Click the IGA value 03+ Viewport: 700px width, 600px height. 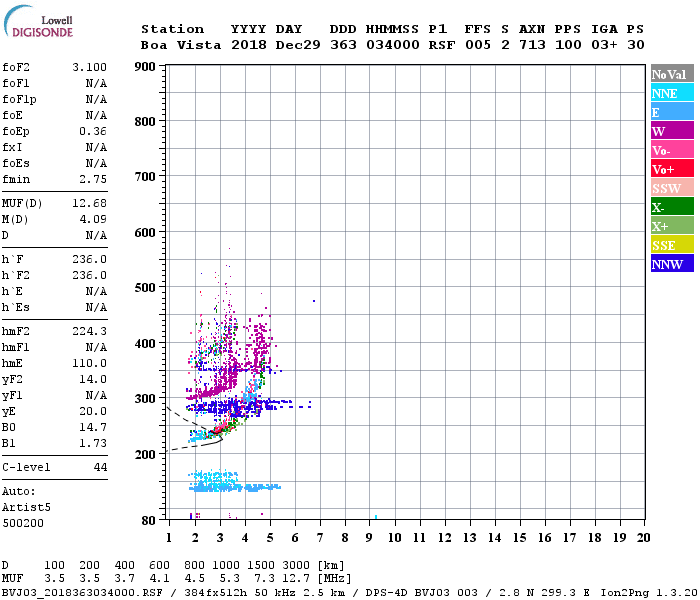[x=604, y=45]
